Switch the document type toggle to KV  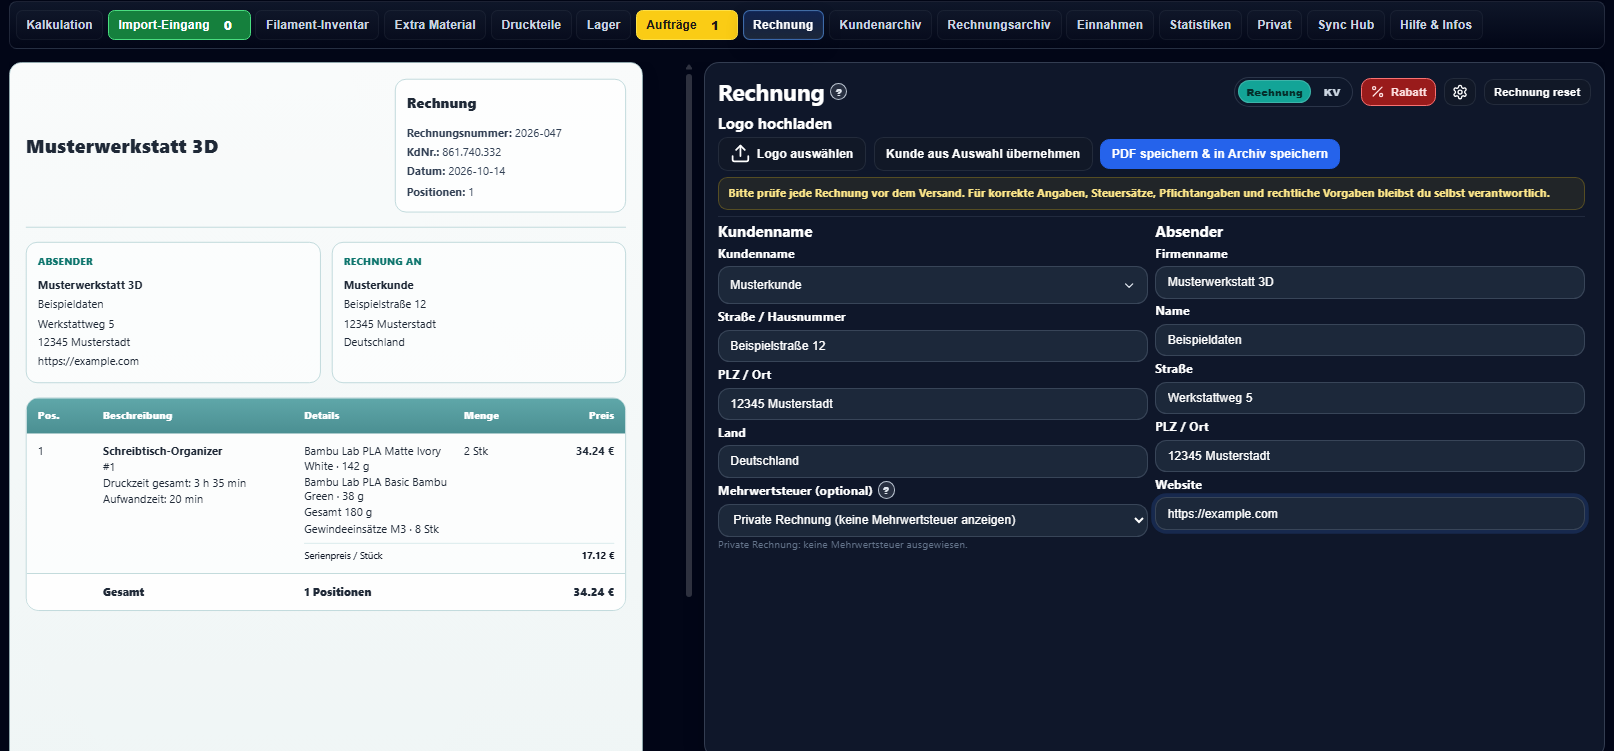click(x=1332, y=92)
